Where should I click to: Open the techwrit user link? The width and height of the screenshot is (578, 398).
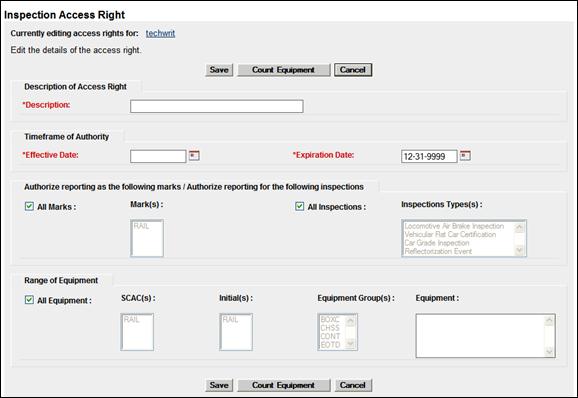pos(160,34)
